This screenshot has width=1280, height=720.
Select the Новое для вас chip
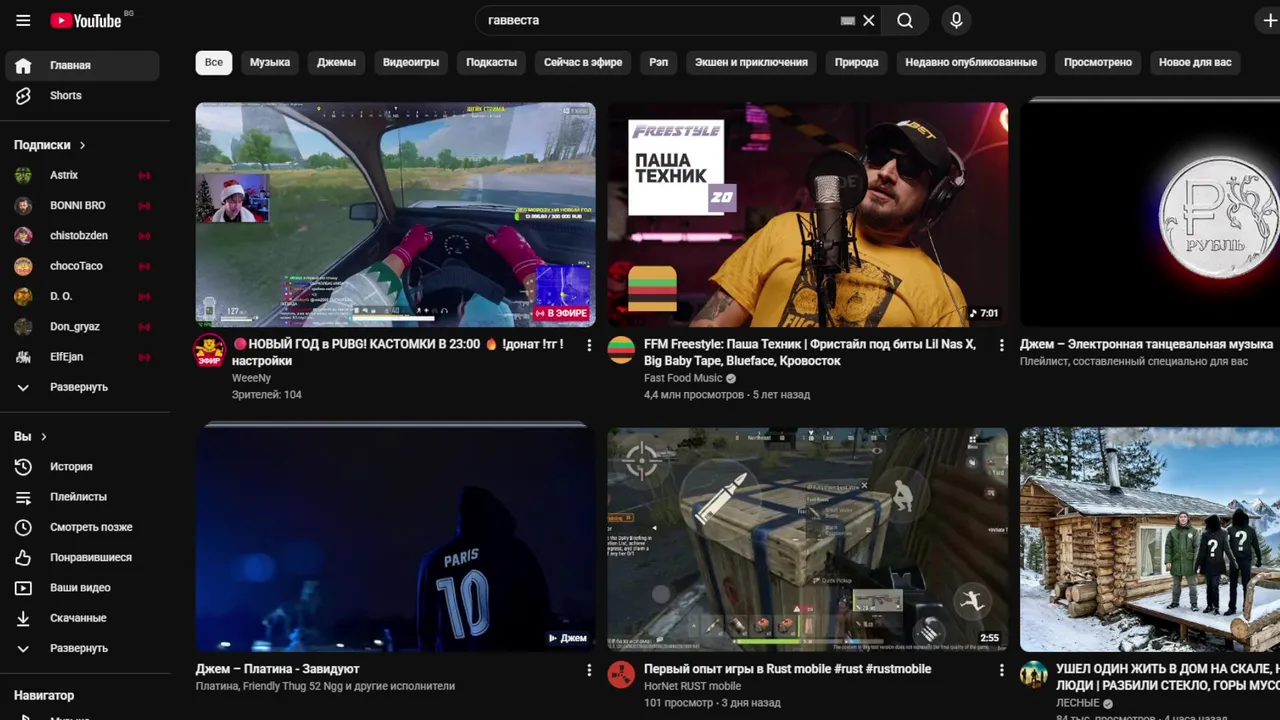click(x=1195, y=62)
